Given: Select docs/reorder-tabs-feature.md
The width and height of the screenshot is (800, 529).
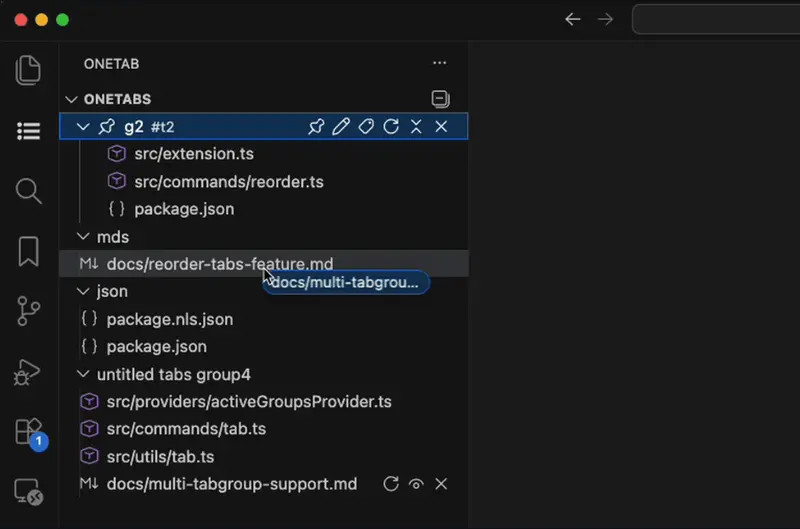Looking at the screenshot, I should pos(264,264).
